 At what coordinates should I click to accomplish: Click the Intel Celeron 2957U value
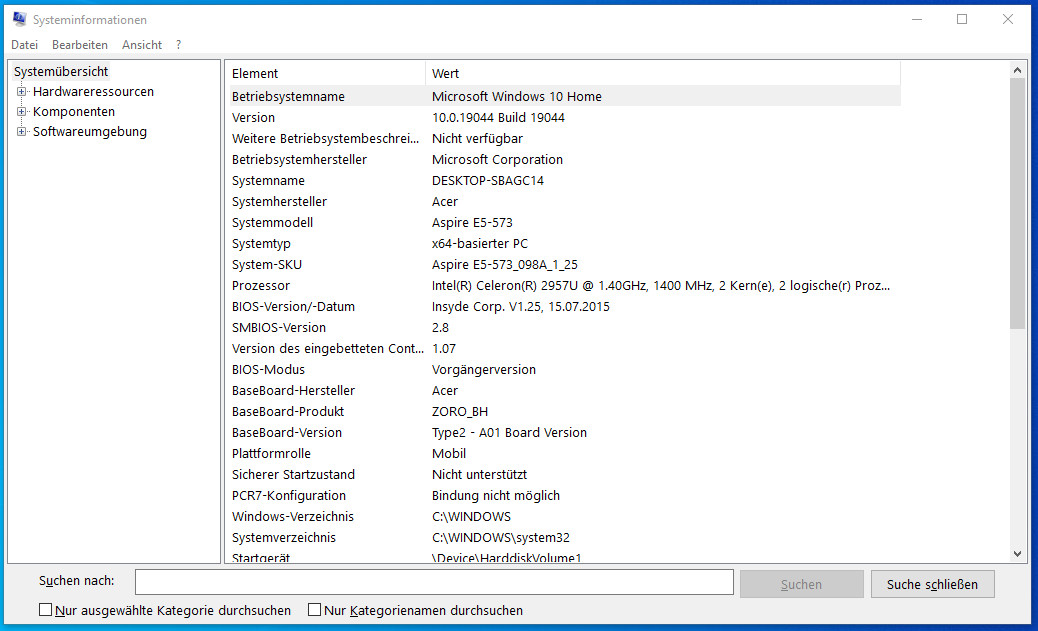tap(661, 286)
